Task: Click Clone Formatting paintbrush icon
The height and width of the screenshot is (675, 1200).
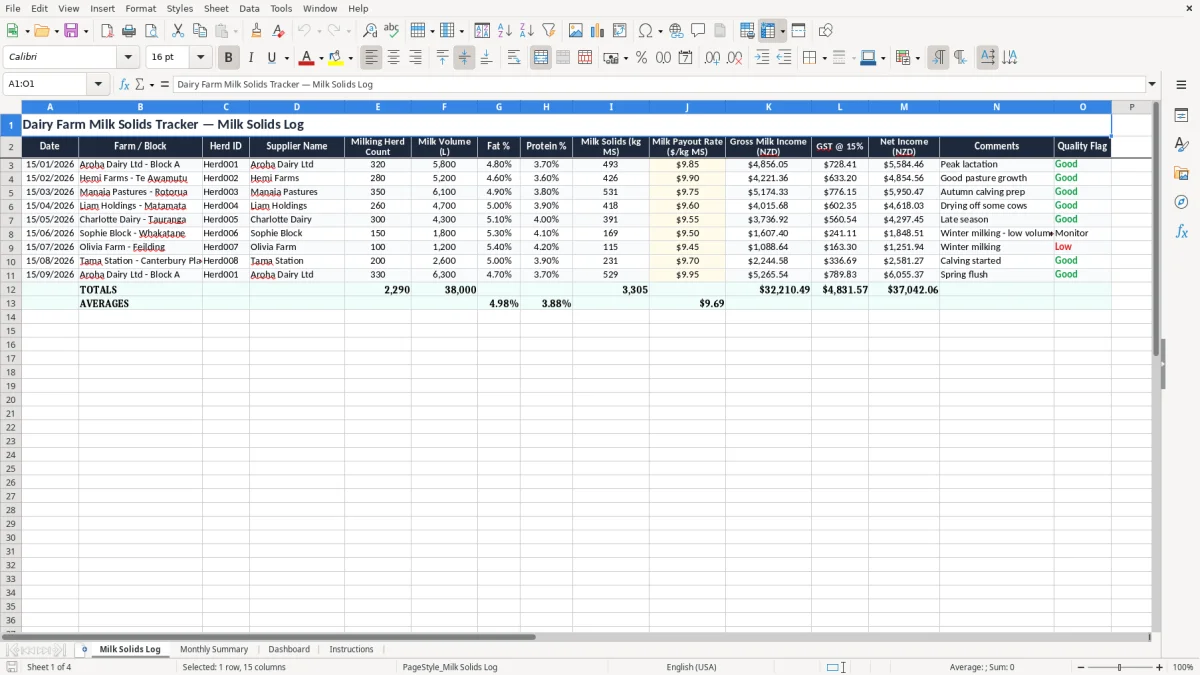Action: (x=256, y=31)
